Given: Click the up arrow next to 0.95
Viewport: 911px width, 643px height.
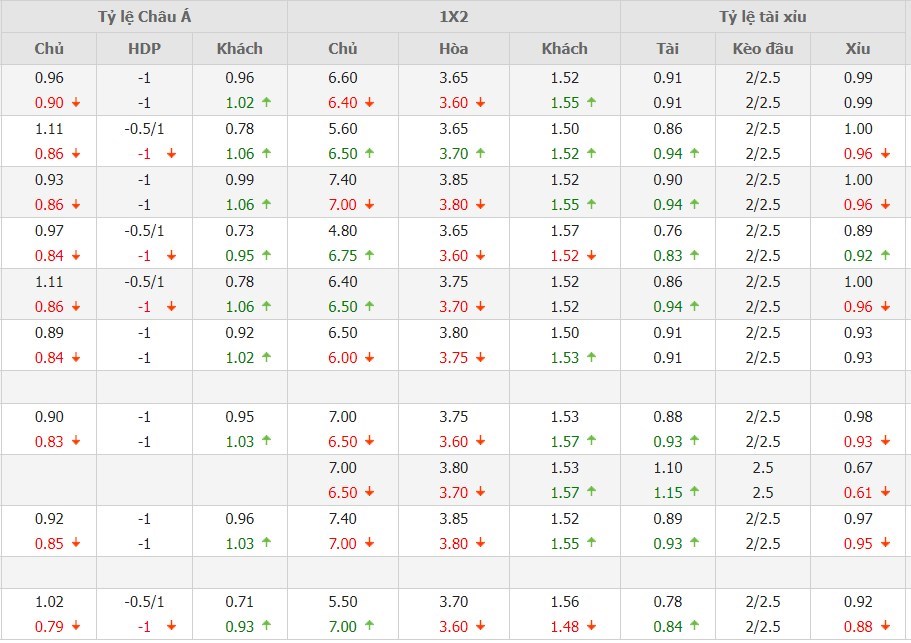Looking at the screenshot, I should pyautogui.click(x=265, y=256).
